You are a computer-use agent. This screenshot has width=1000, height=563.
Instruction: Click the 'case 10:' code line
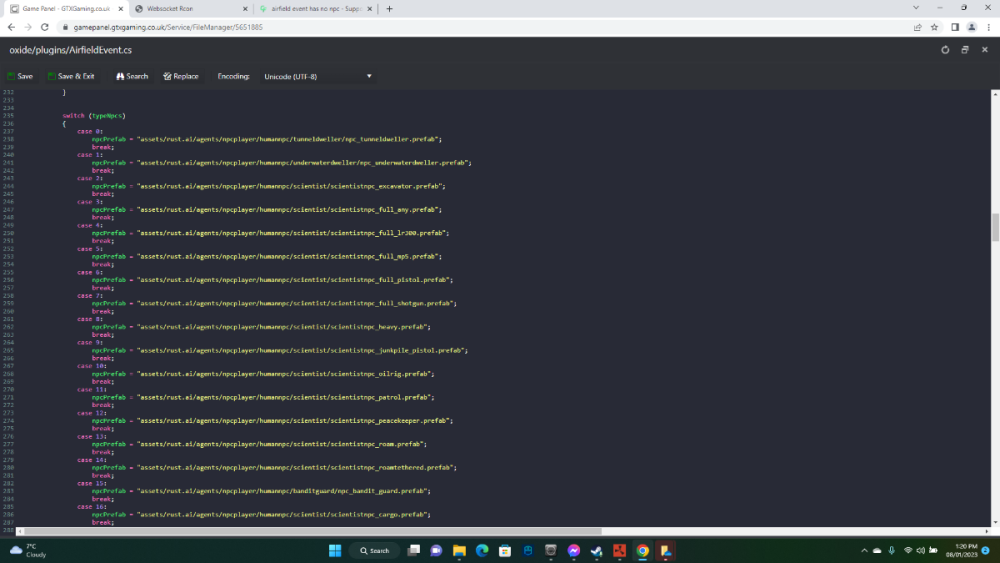(92, 366)
